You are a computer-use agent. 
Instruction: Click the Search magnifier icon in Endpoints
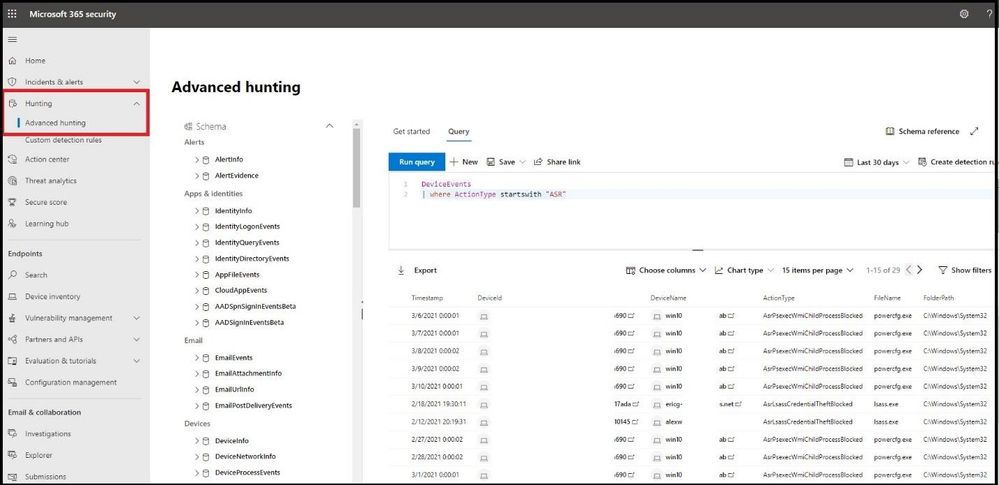click(12, 275)
